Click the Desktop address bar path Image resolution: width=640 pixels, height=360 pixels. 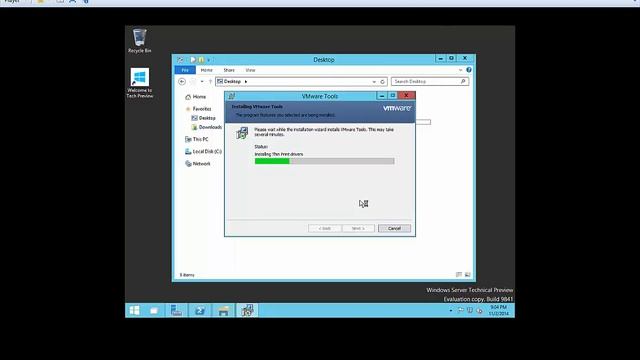[x=232, y=82]
